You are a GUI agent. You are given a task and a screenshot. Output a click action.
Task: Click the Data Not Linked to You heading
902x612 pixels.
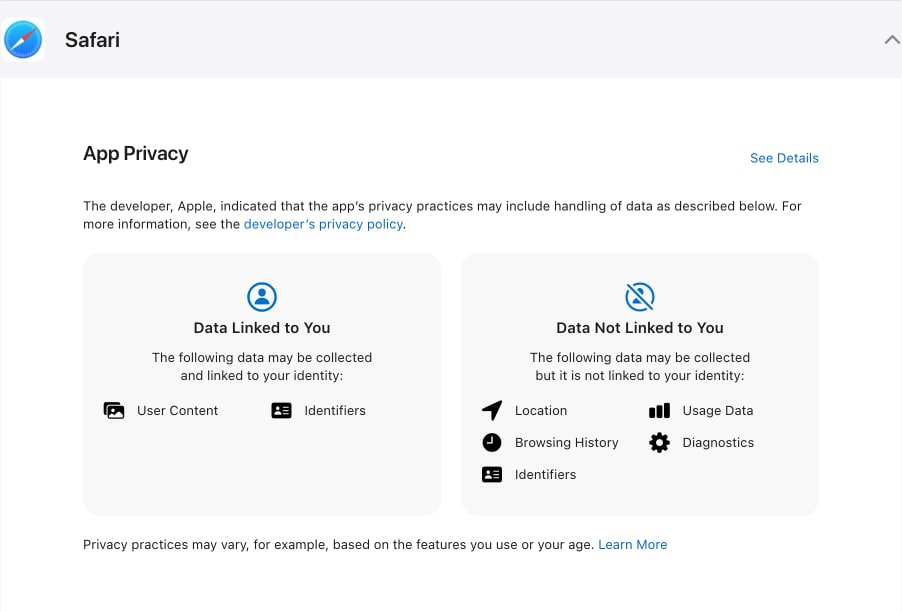640,327
